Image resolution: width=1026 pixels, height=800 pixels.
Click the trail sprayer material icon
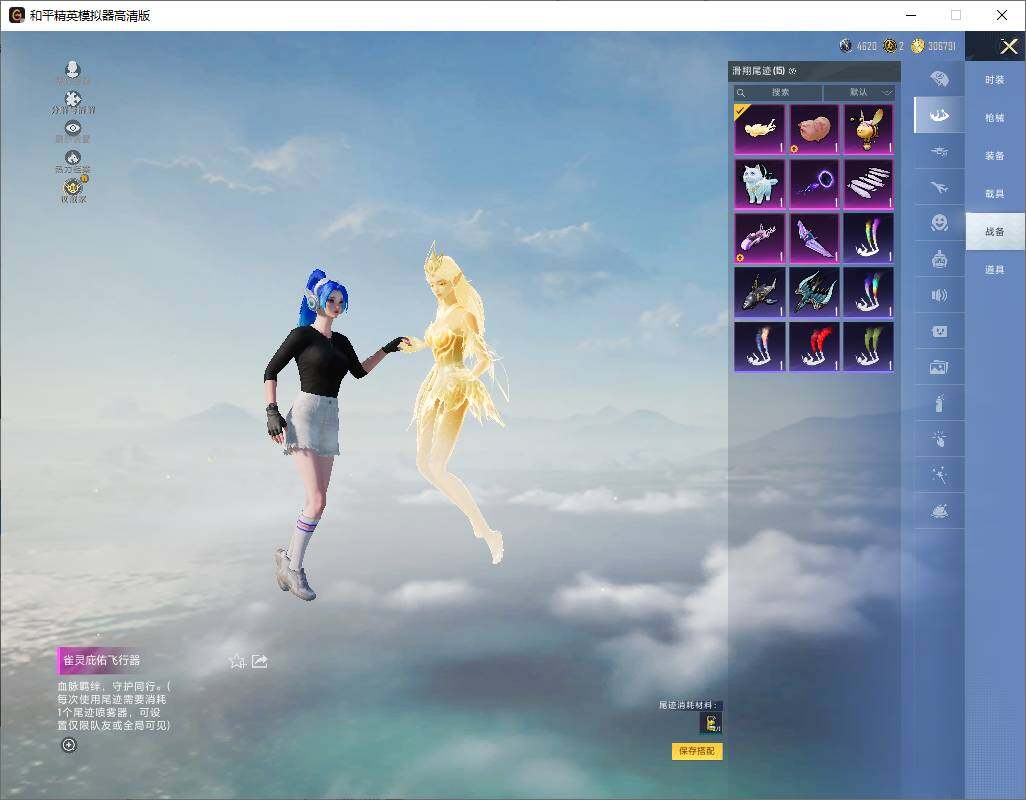(x=711, y=723)
